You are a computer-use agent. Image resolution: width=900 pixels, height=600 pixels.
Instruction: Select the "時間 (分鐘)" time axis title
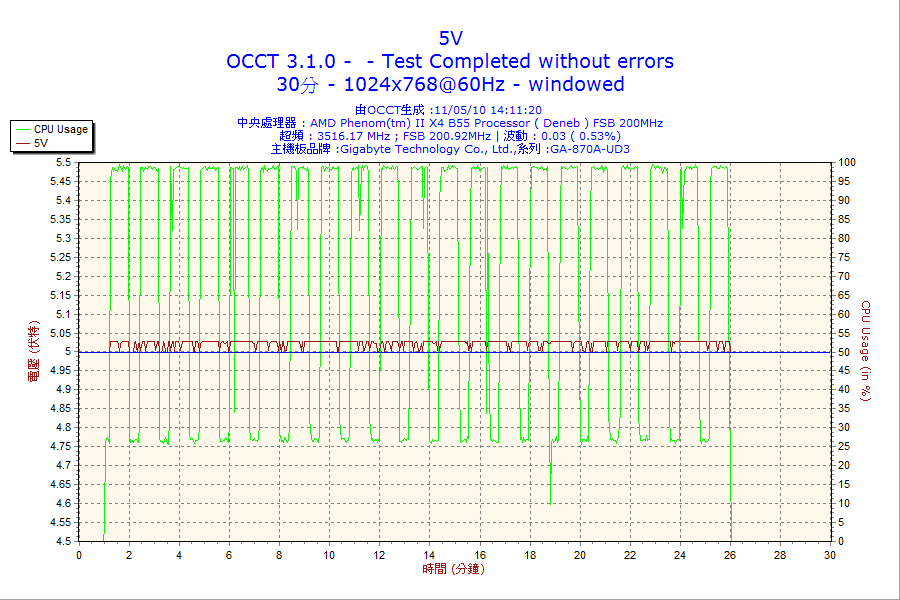pyautogui.click(x=453, y=569)
